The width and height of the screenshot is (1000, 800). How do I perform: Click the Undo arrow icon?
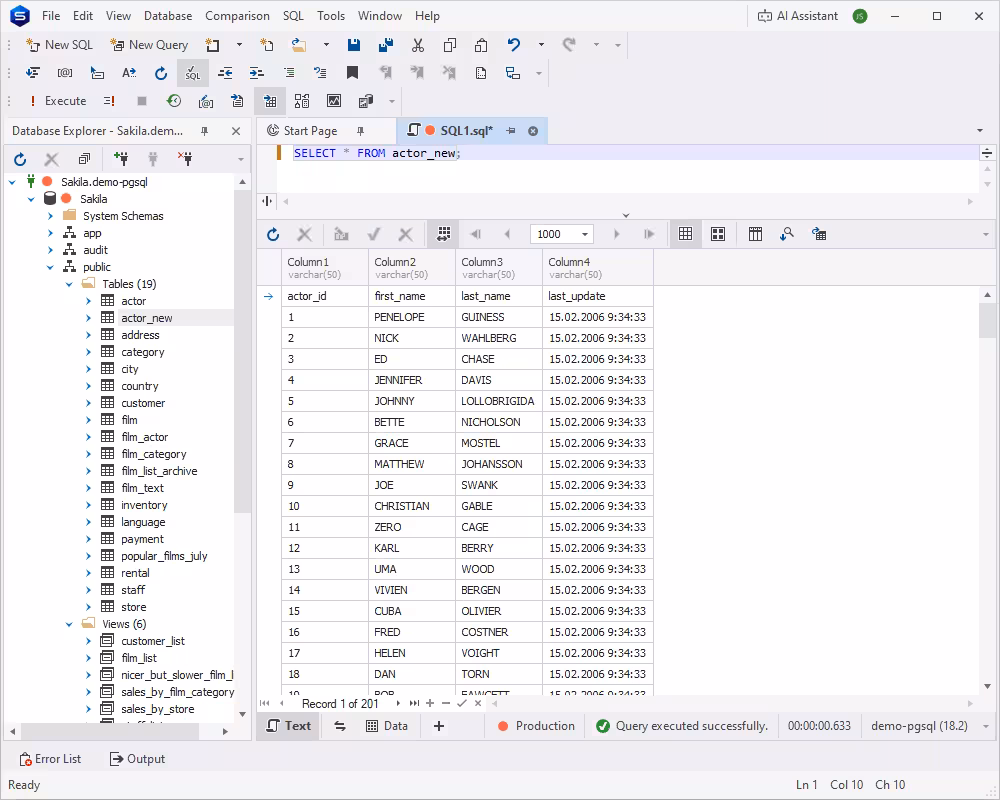(513, 45)
